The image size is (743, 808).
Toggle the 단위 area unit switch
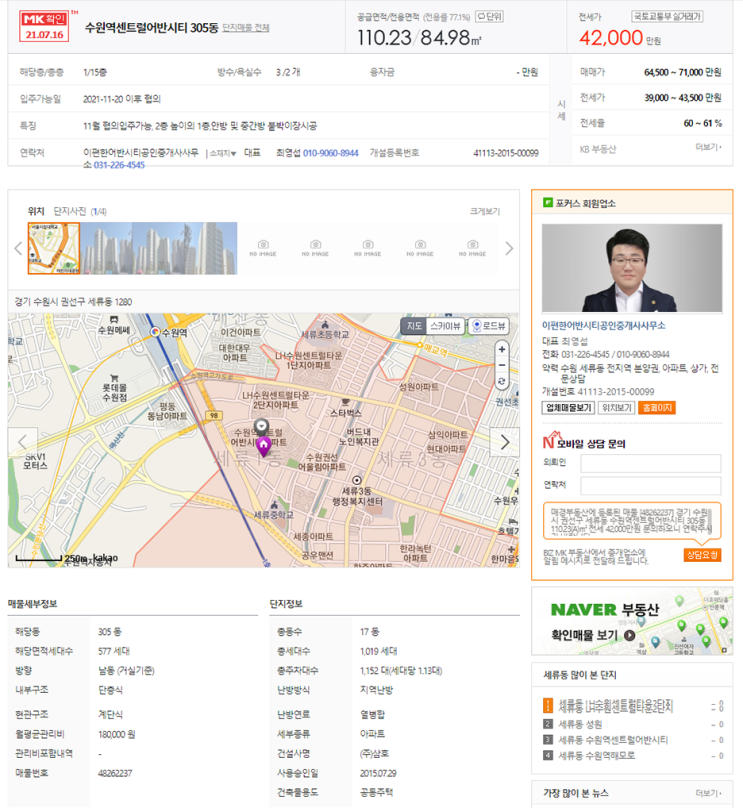[489, 16]
